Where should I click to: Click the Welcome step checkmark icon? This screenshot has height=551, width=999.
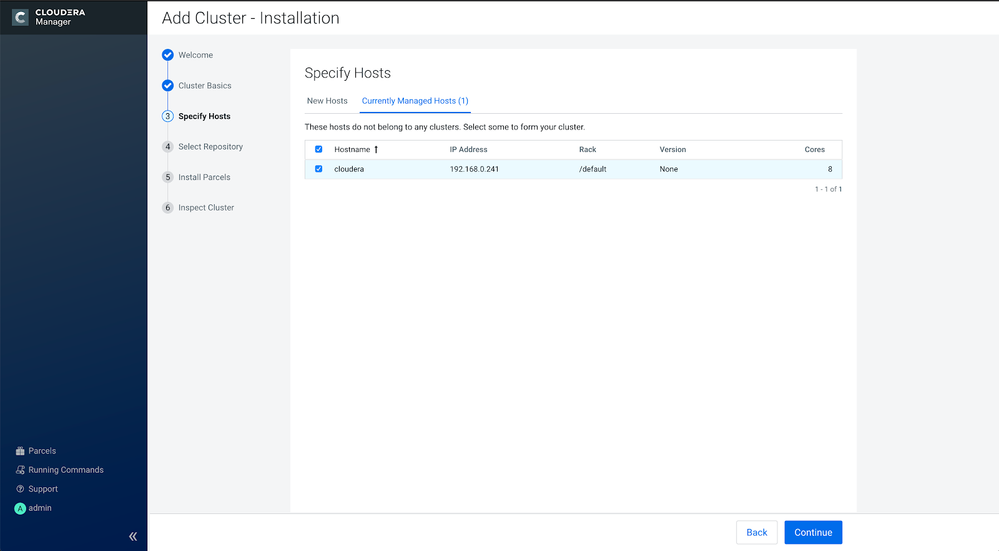pyautogui.click(x=168, y=55)
